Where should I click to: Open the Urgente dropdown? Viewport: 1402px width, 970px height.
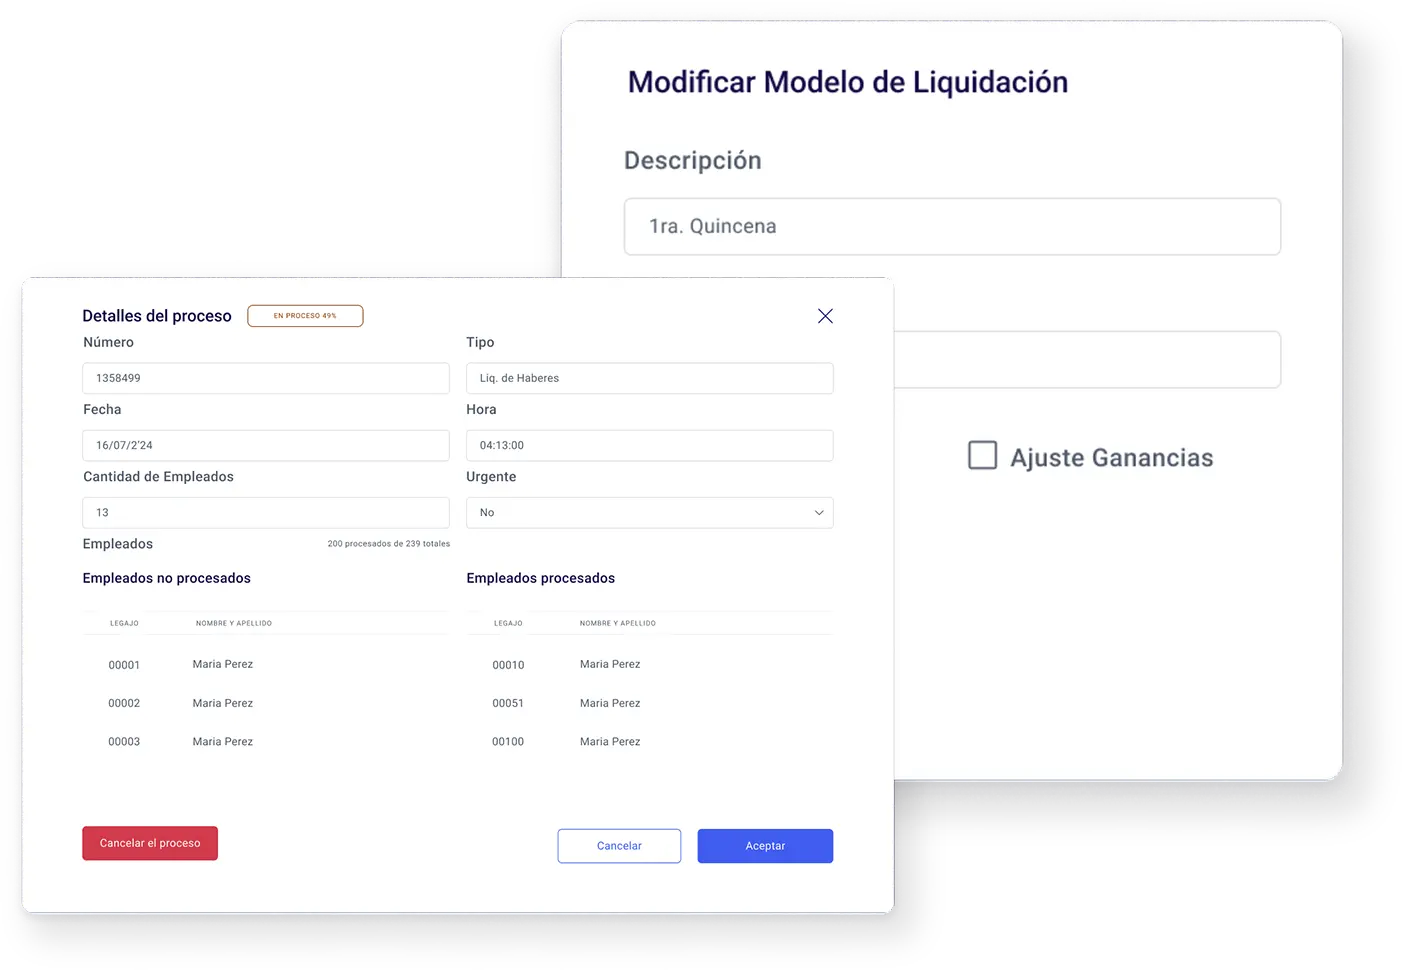pyautogui.click(x=649, y=513)
